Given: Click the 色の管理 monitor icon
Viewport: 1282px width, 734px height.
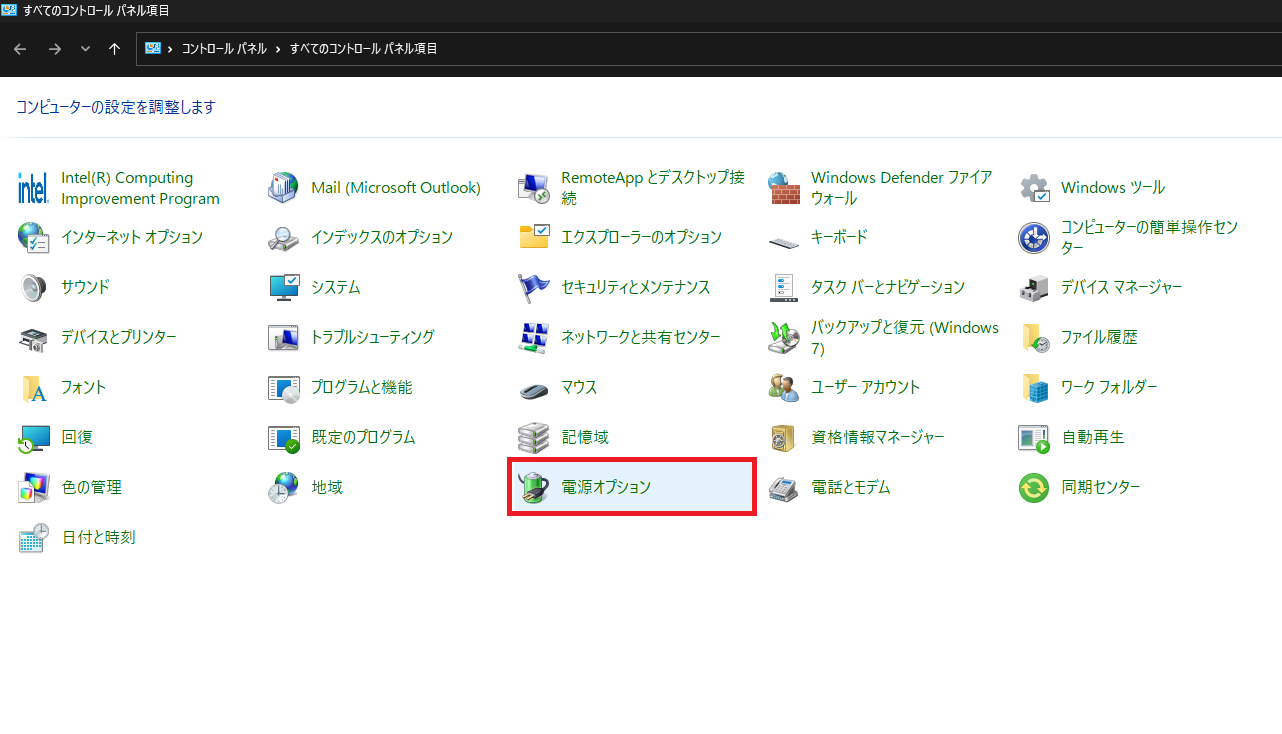Looking at the screenshot, I should pyautogui.click(x=34, y=488).
